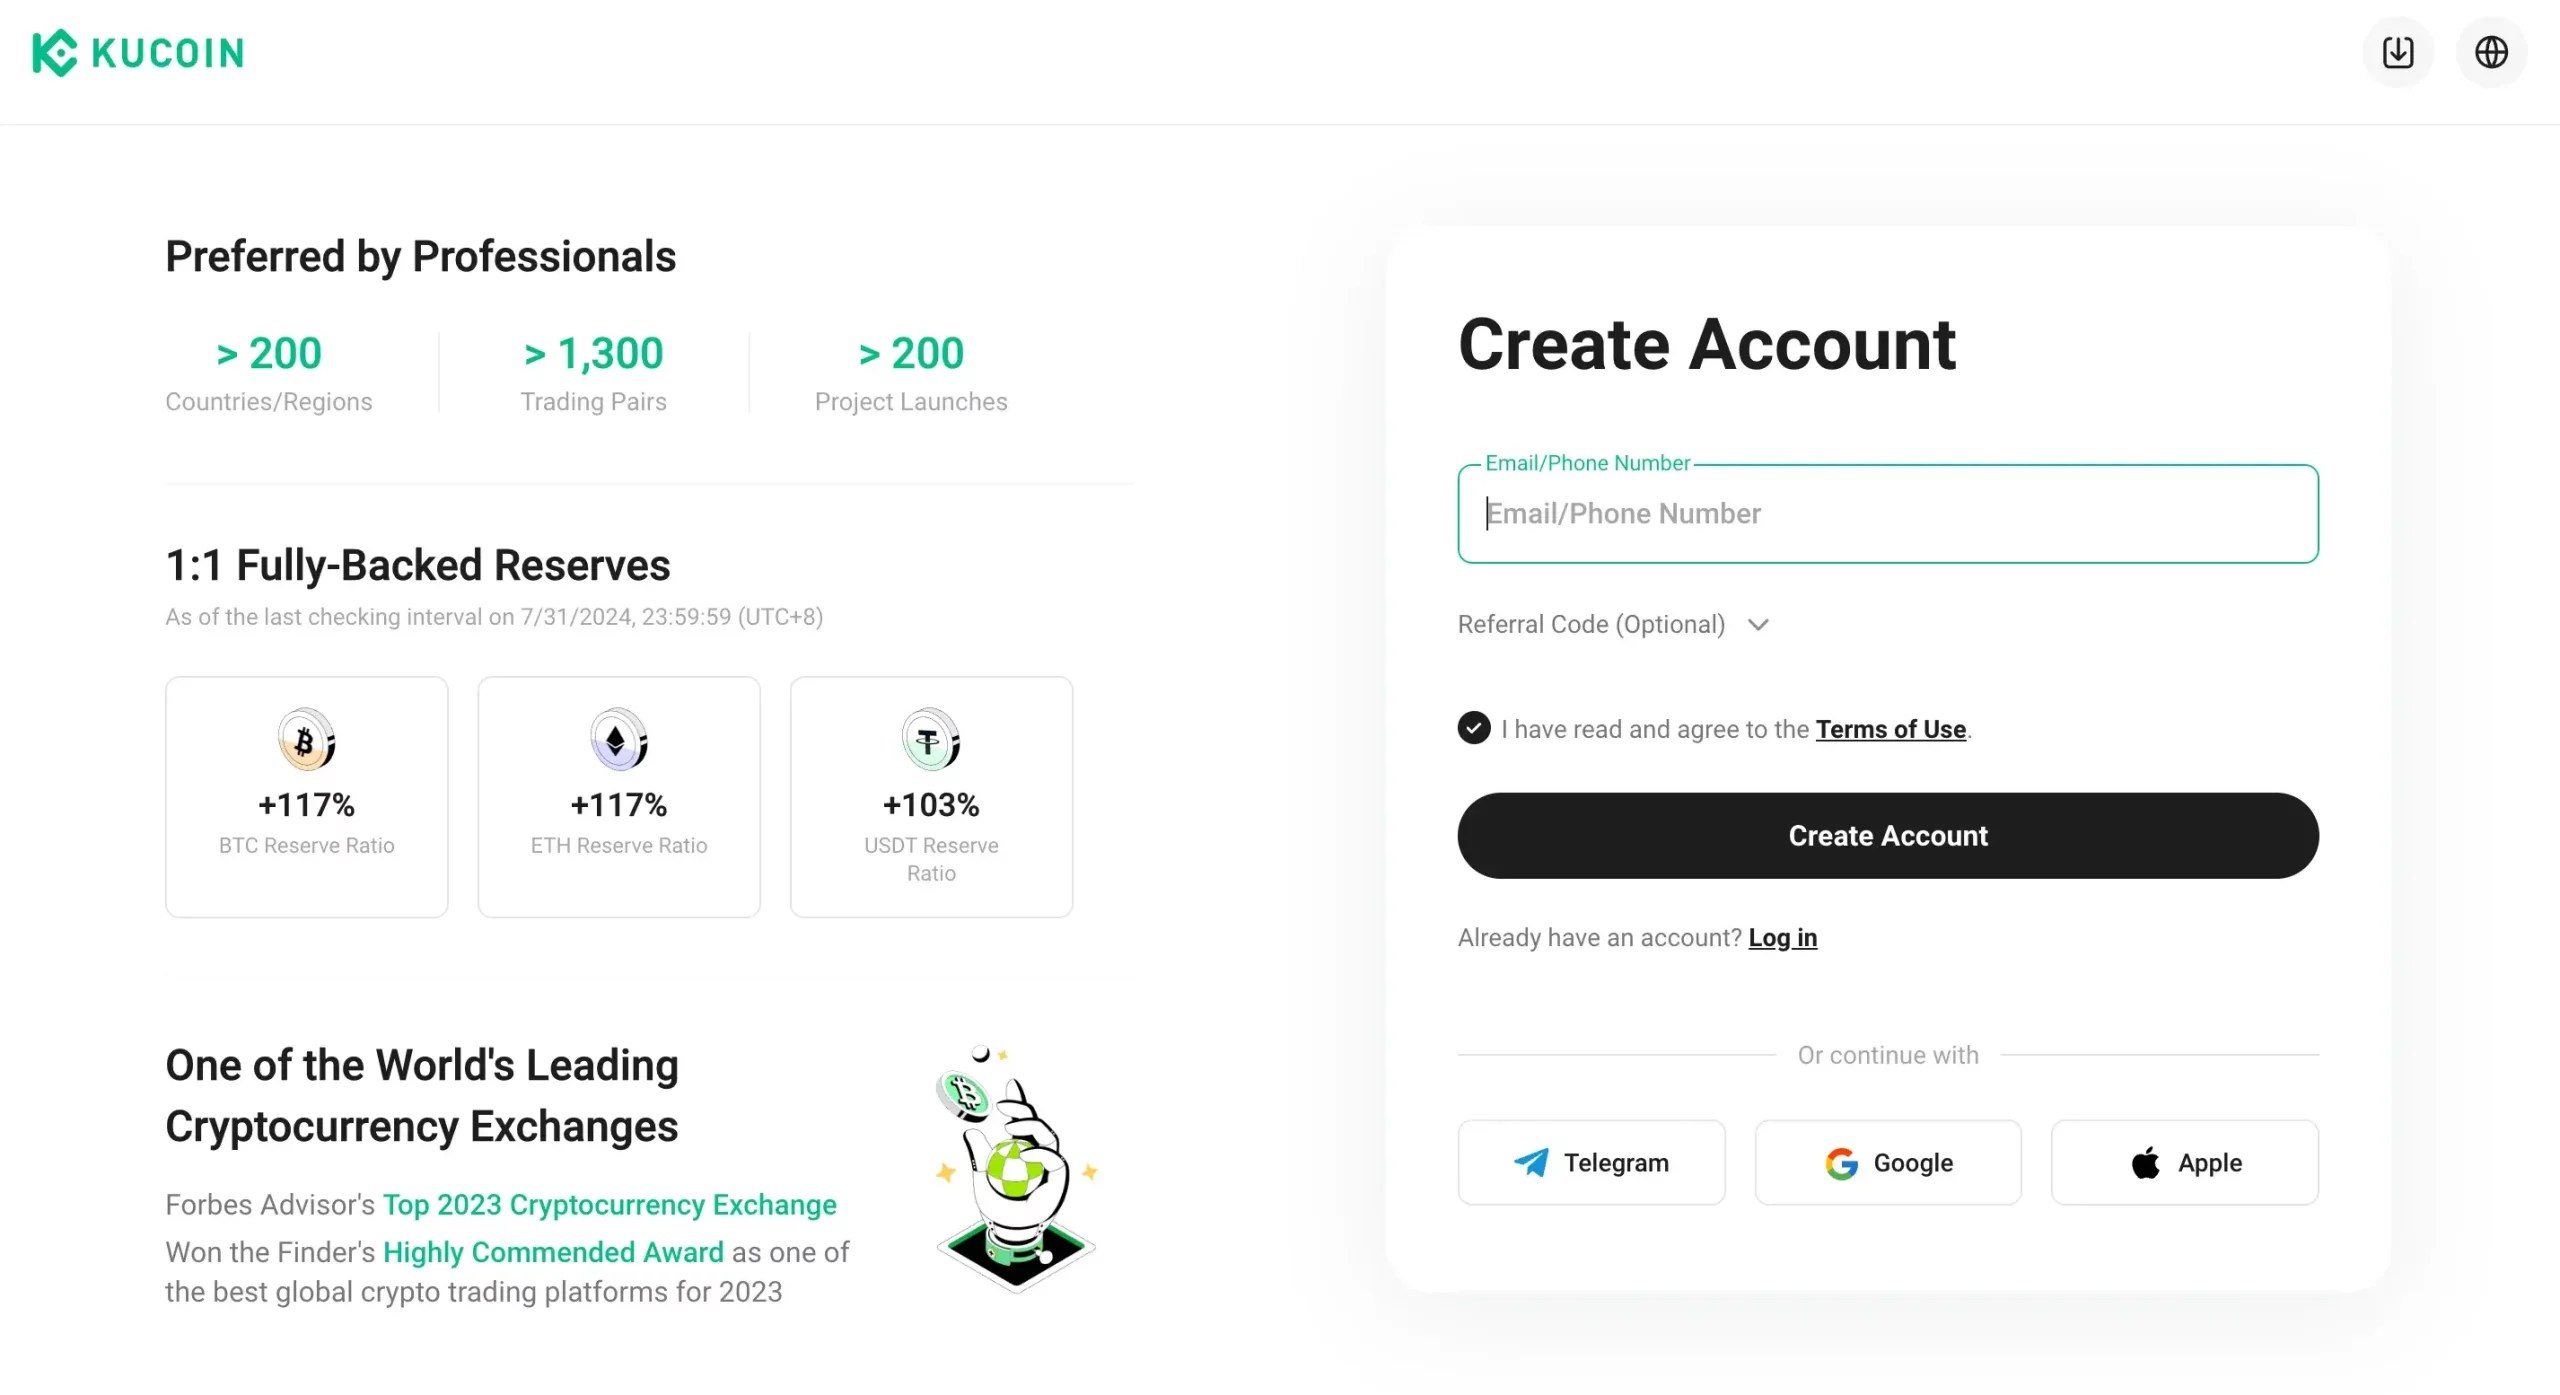The width and height of the screenshot is (2560, 1395).
Task: Click the Apple icon
Action: (x=2144, y=1162)
